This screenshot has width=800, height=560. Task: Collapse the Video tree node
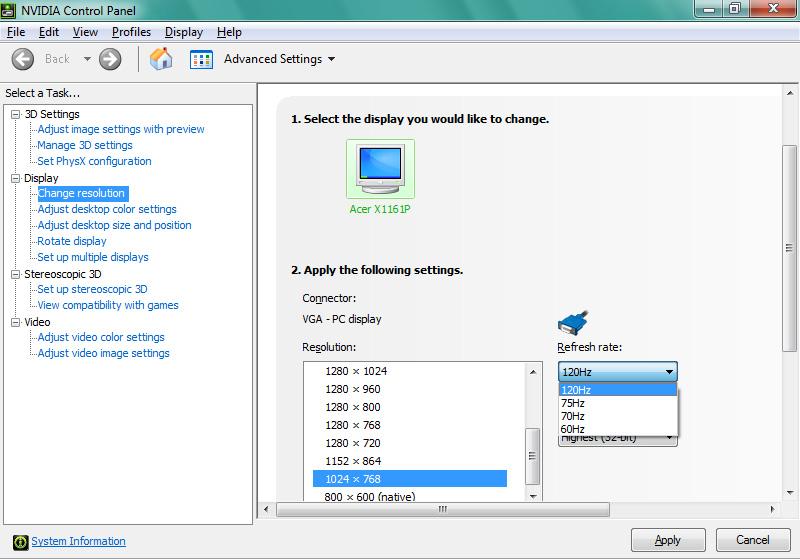(x=16, y=322)
